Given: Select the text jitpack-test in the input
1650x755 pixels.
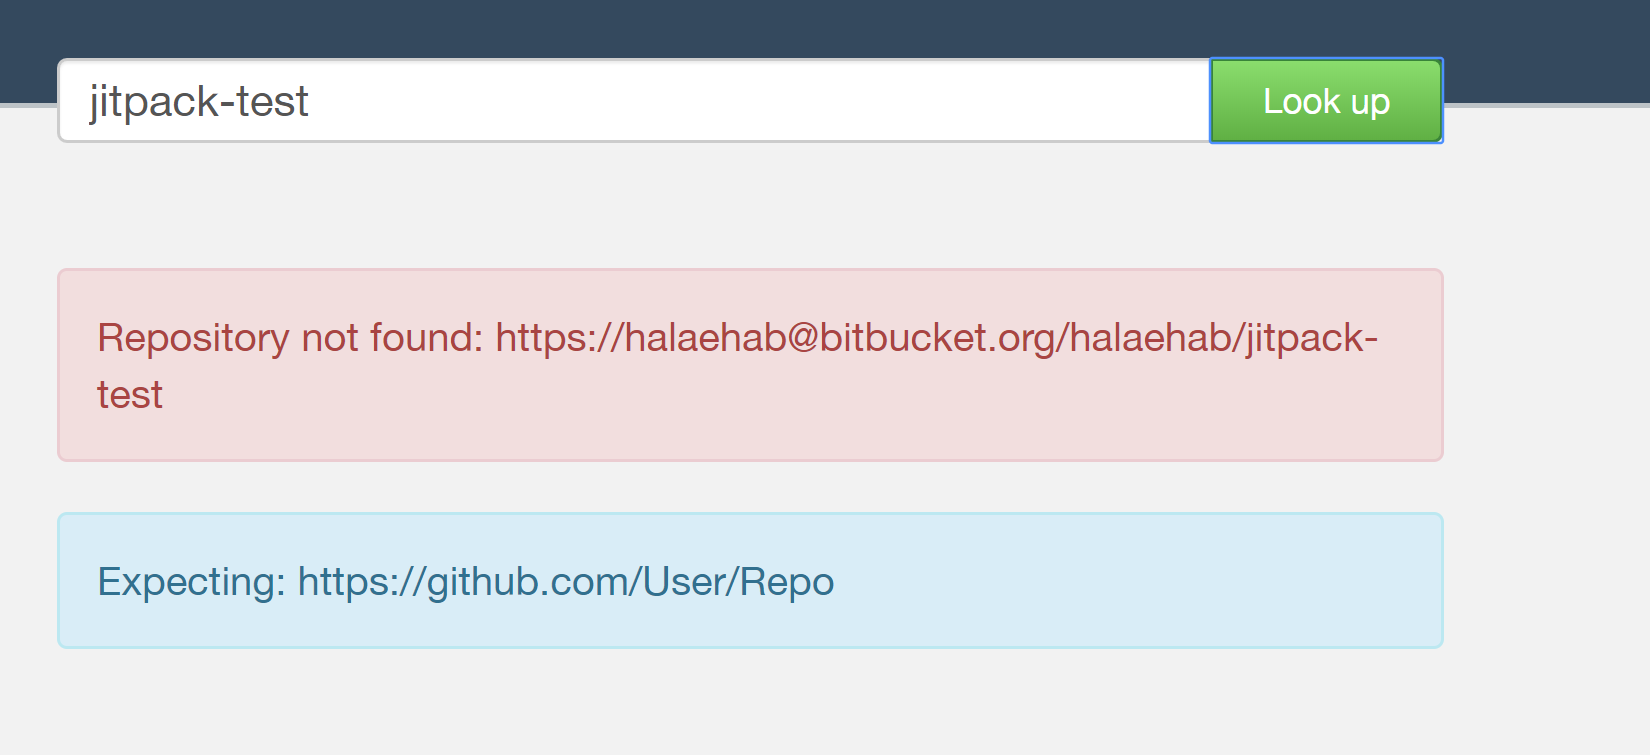Looking at the screenshot, I should 197,100.
